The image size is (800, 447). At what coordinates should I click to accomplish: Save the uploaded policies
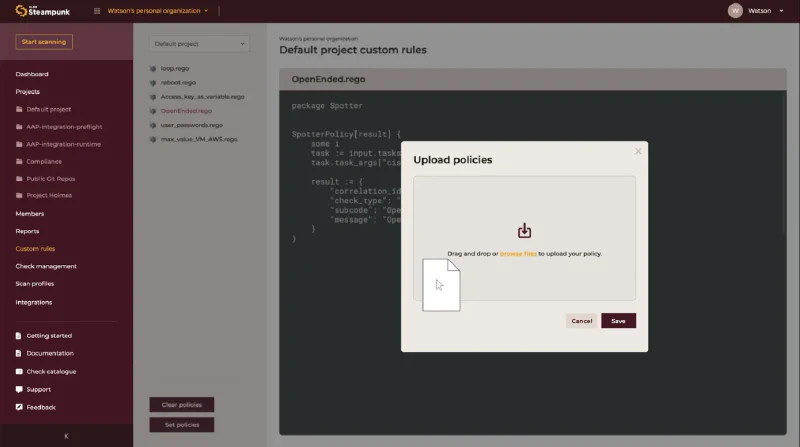click(618, 321)
